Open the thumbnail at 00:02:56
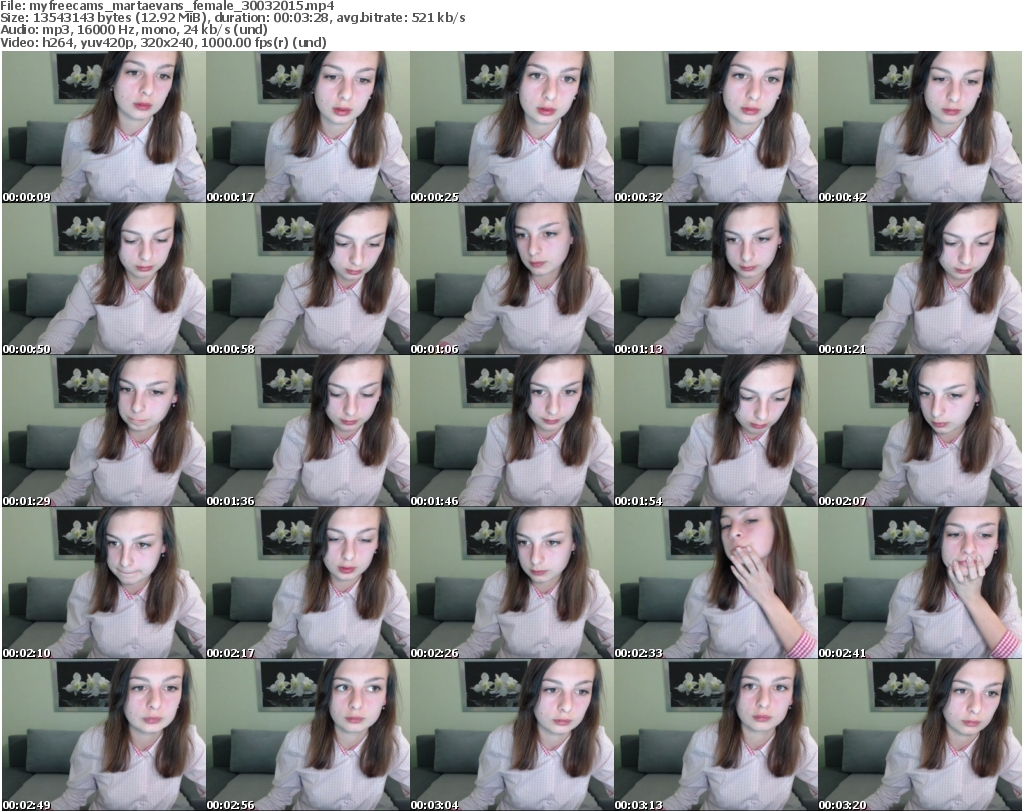 [x=308, y=735]
